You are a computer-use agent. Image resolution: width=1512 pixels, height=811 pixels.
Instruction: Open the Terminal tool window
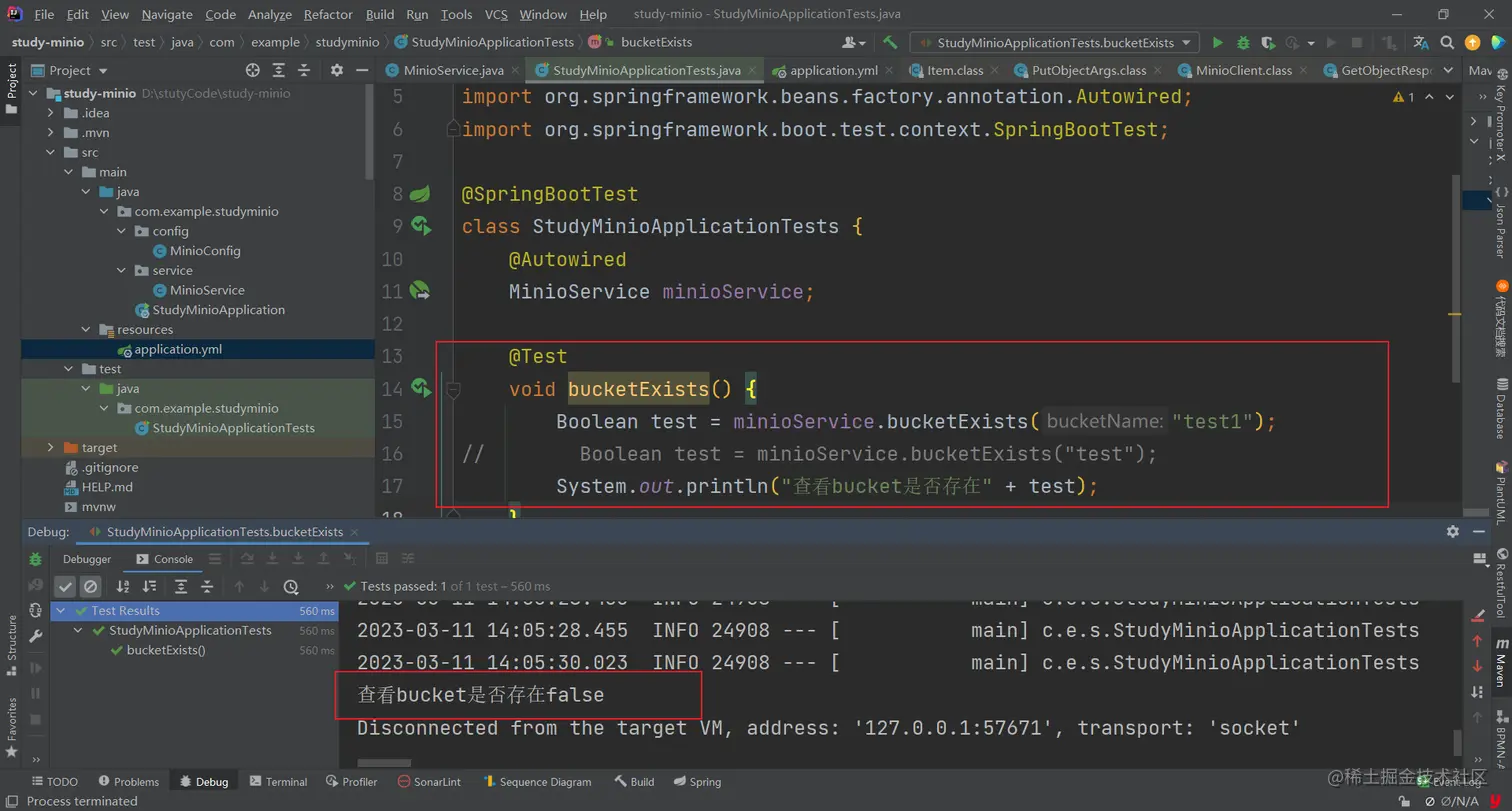[278, 782]
